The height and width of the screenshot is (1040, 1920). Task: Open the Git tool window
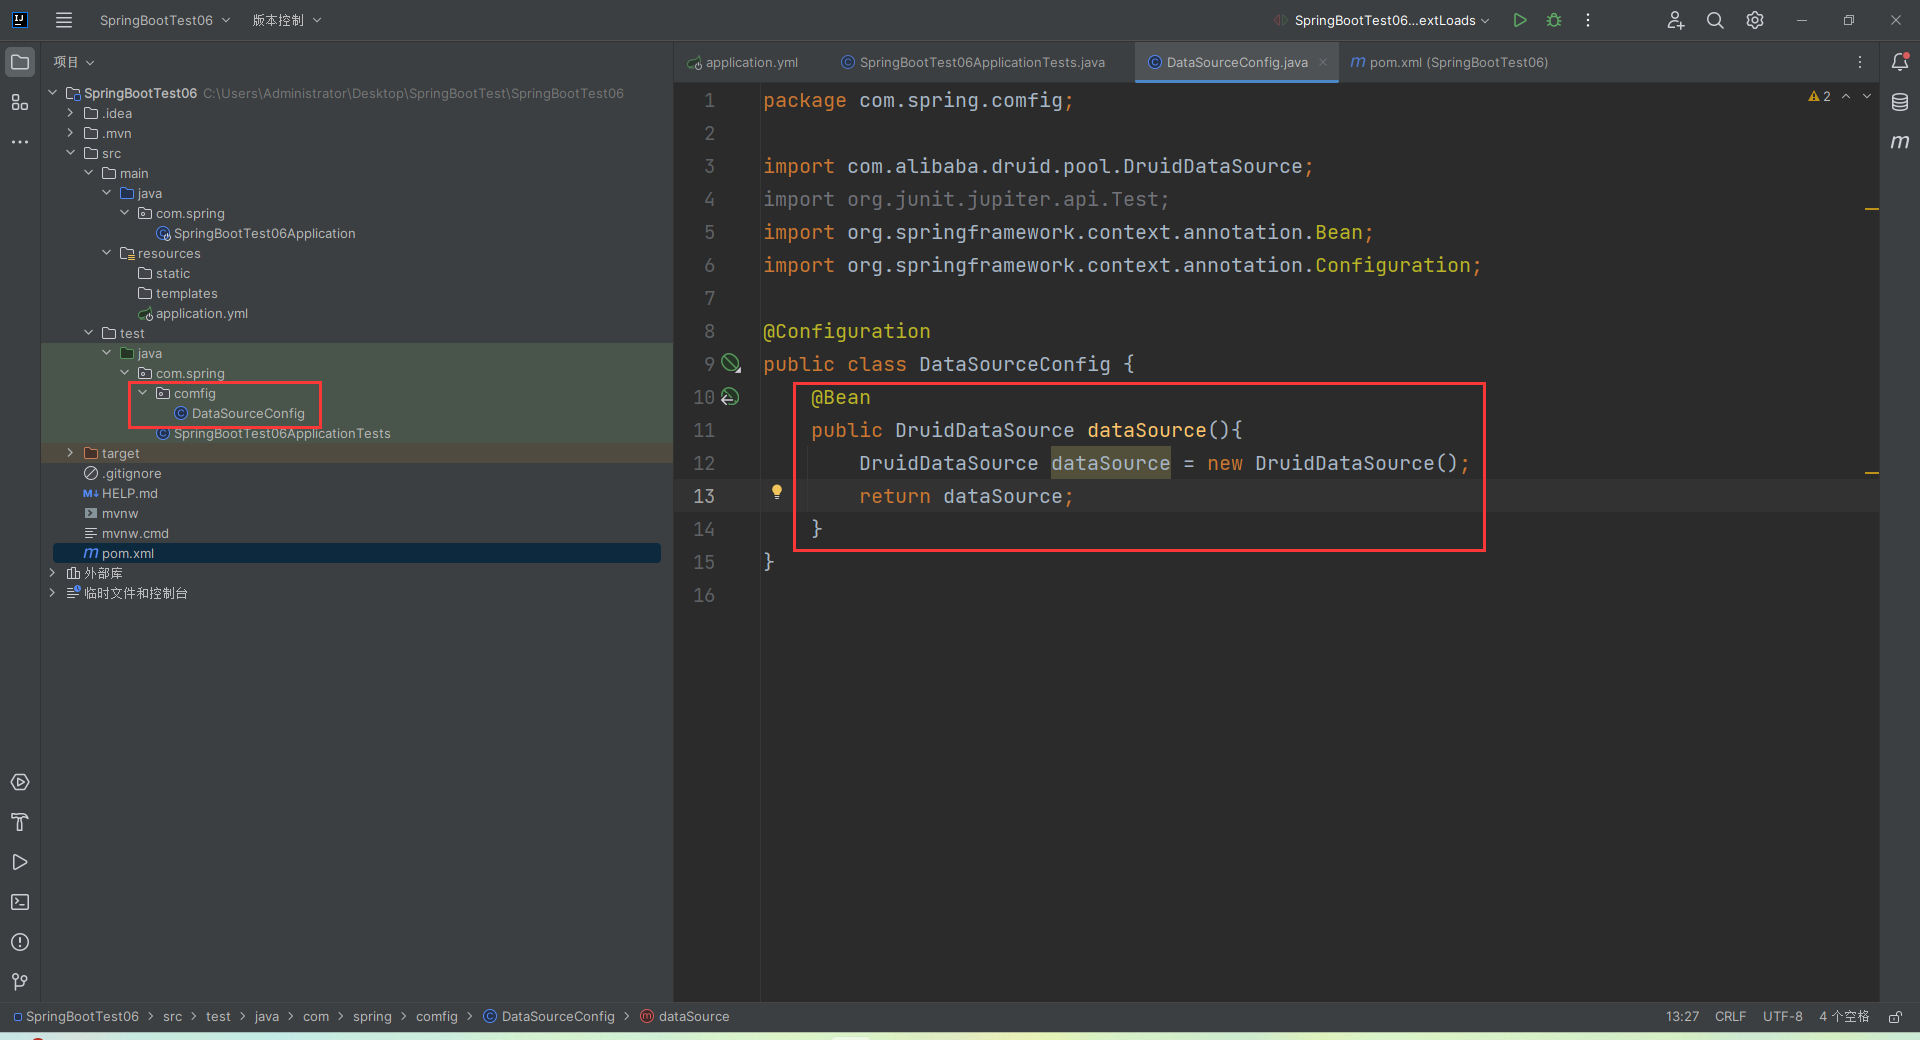tap(20, 982)
